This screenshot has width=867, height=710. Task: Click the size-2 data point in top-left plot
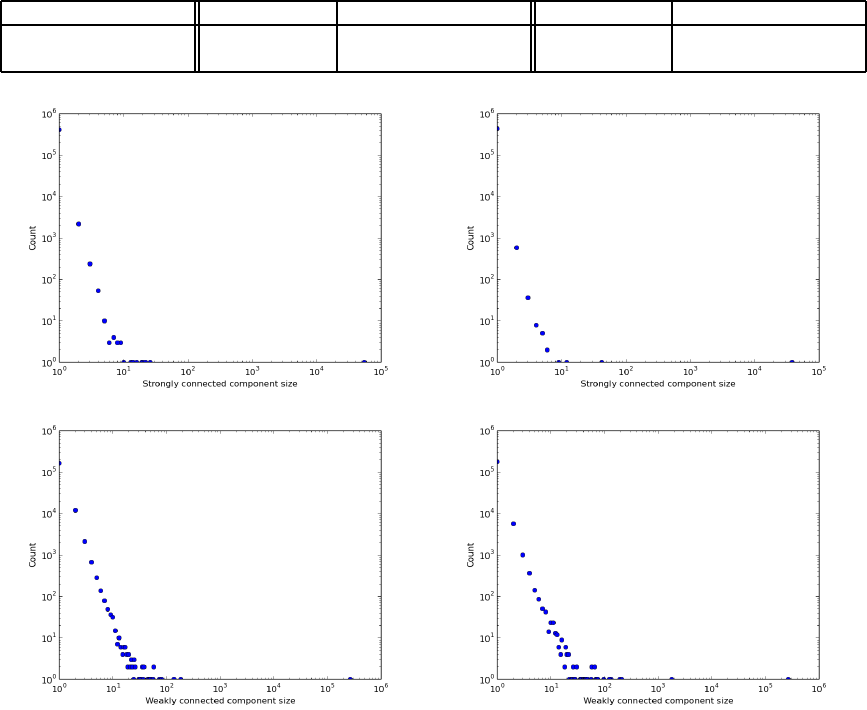(78, 224)
